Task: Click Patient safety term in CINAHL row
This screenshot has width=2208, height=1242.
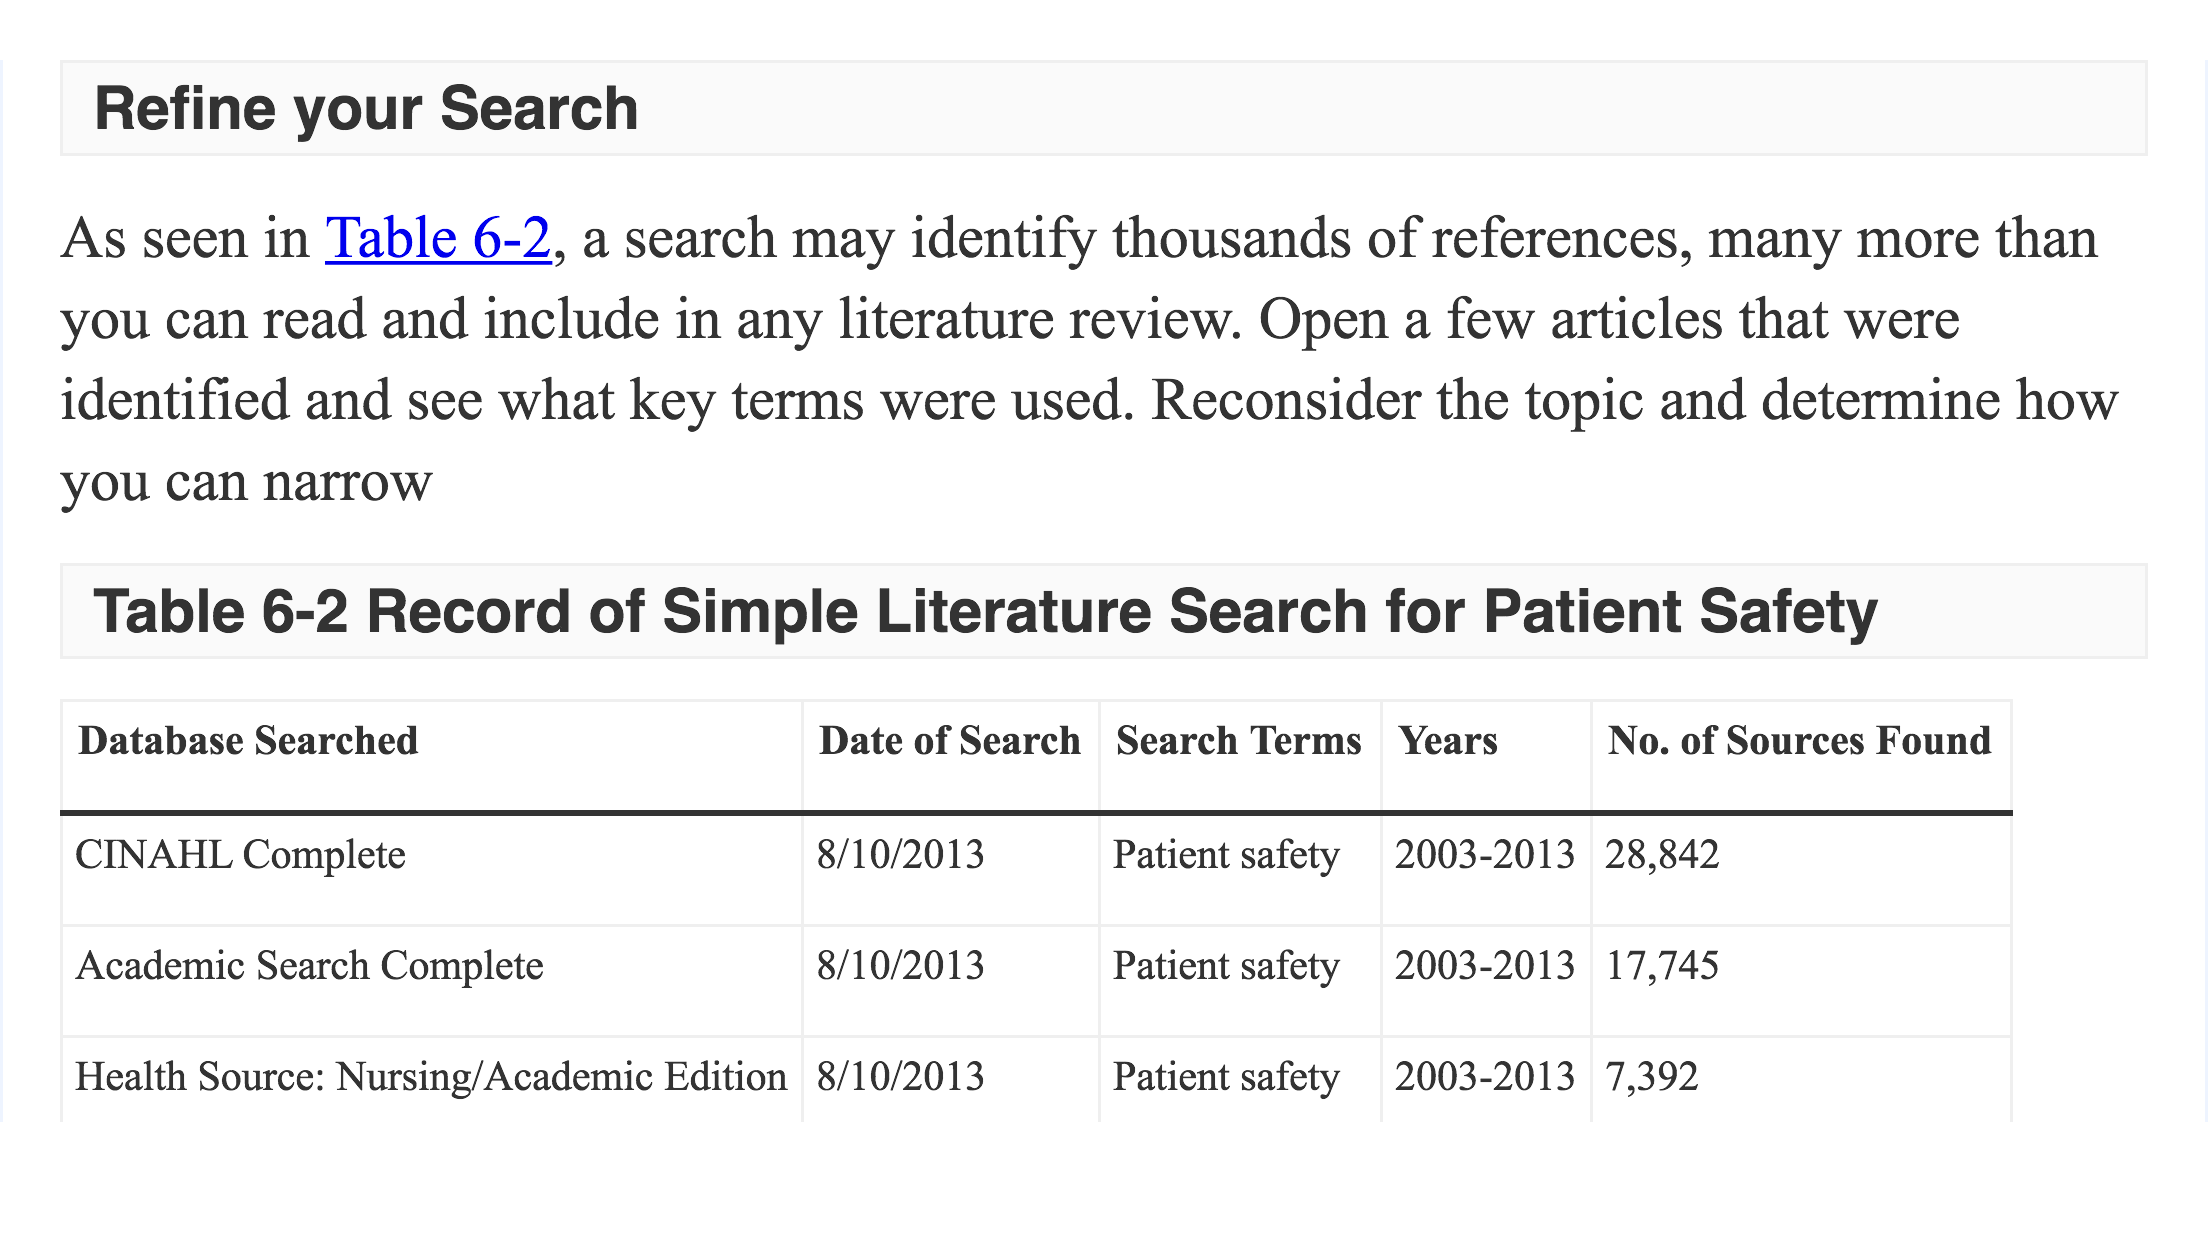Action: pos(1226,855)
